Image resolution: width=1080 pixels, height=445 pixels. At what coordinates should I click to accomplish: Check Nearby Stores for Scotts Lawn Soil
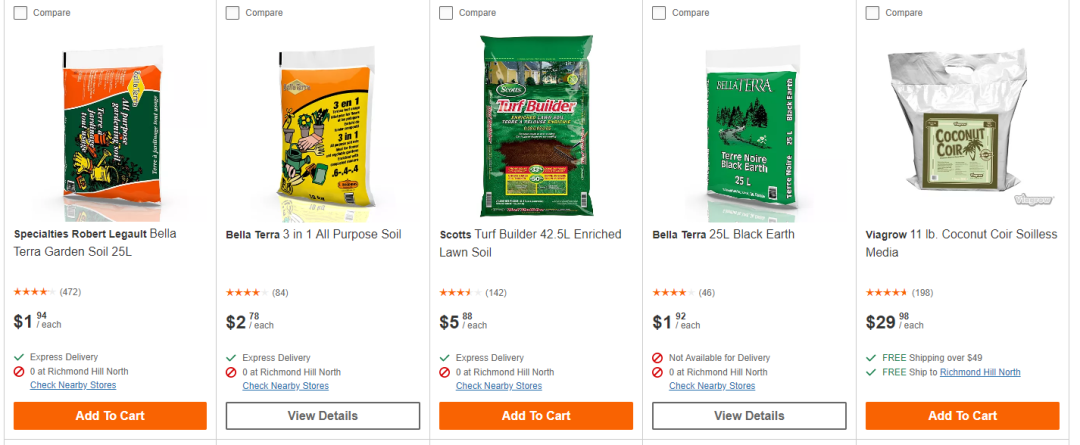pyautogui.click(x=499, y=386)
